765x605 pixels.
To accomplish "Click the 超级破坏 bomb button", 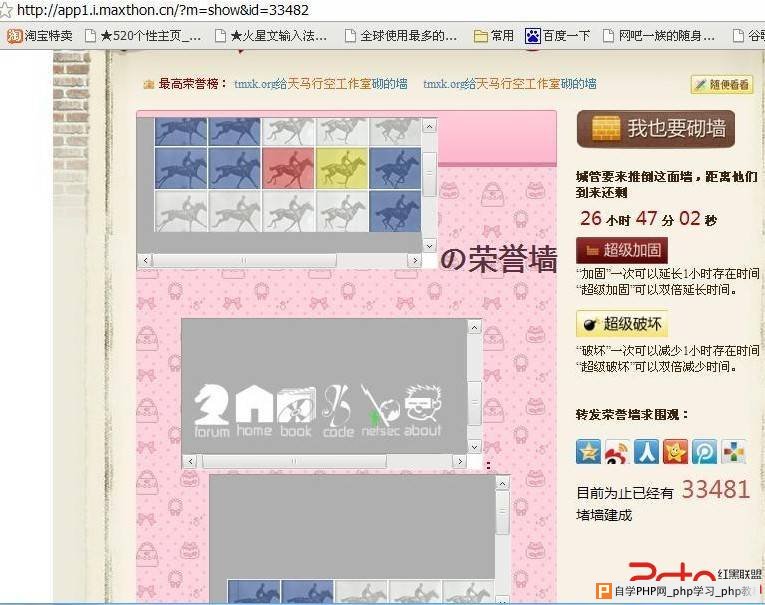I will click(x=622, y=324).
